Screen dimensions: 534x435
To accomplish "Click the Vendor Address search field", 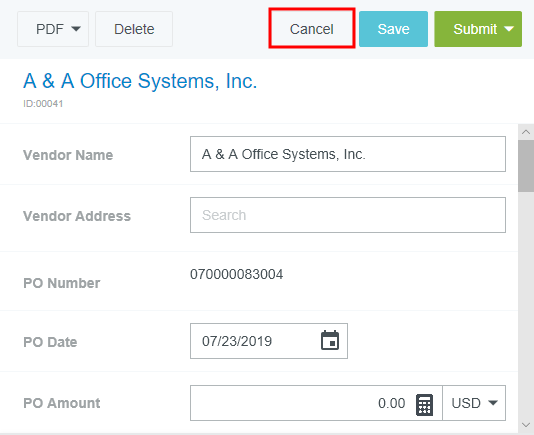I will pyautogui.click(x=348, y=215).
